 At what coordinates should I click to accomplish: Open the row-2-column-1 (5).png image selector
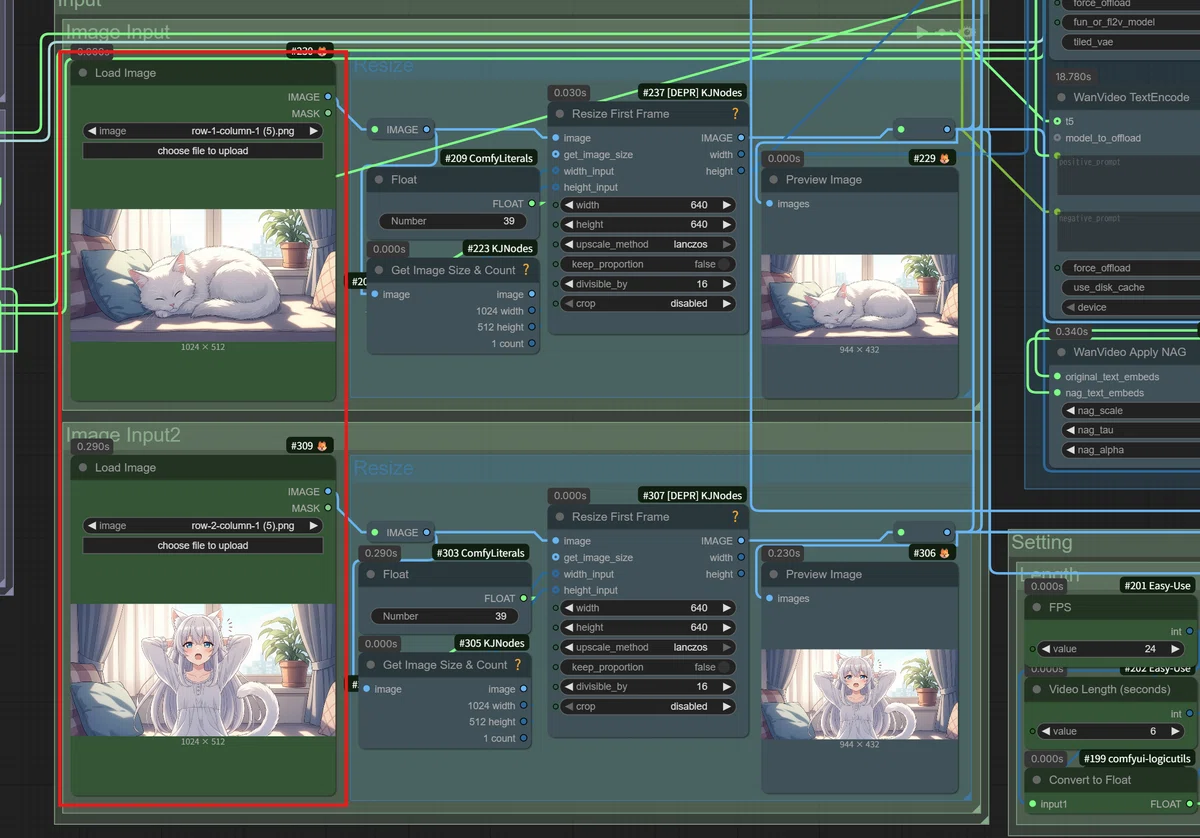203,525
